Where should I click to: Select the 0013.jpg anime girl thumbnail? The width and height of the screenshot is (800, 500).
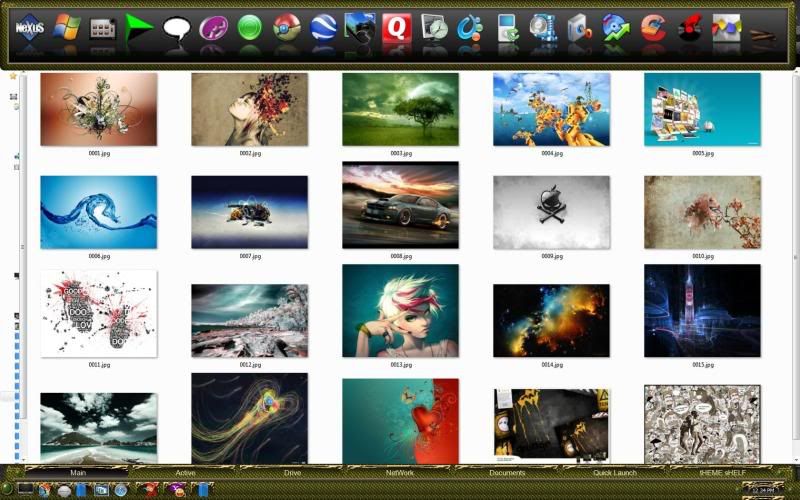(401, 311)
